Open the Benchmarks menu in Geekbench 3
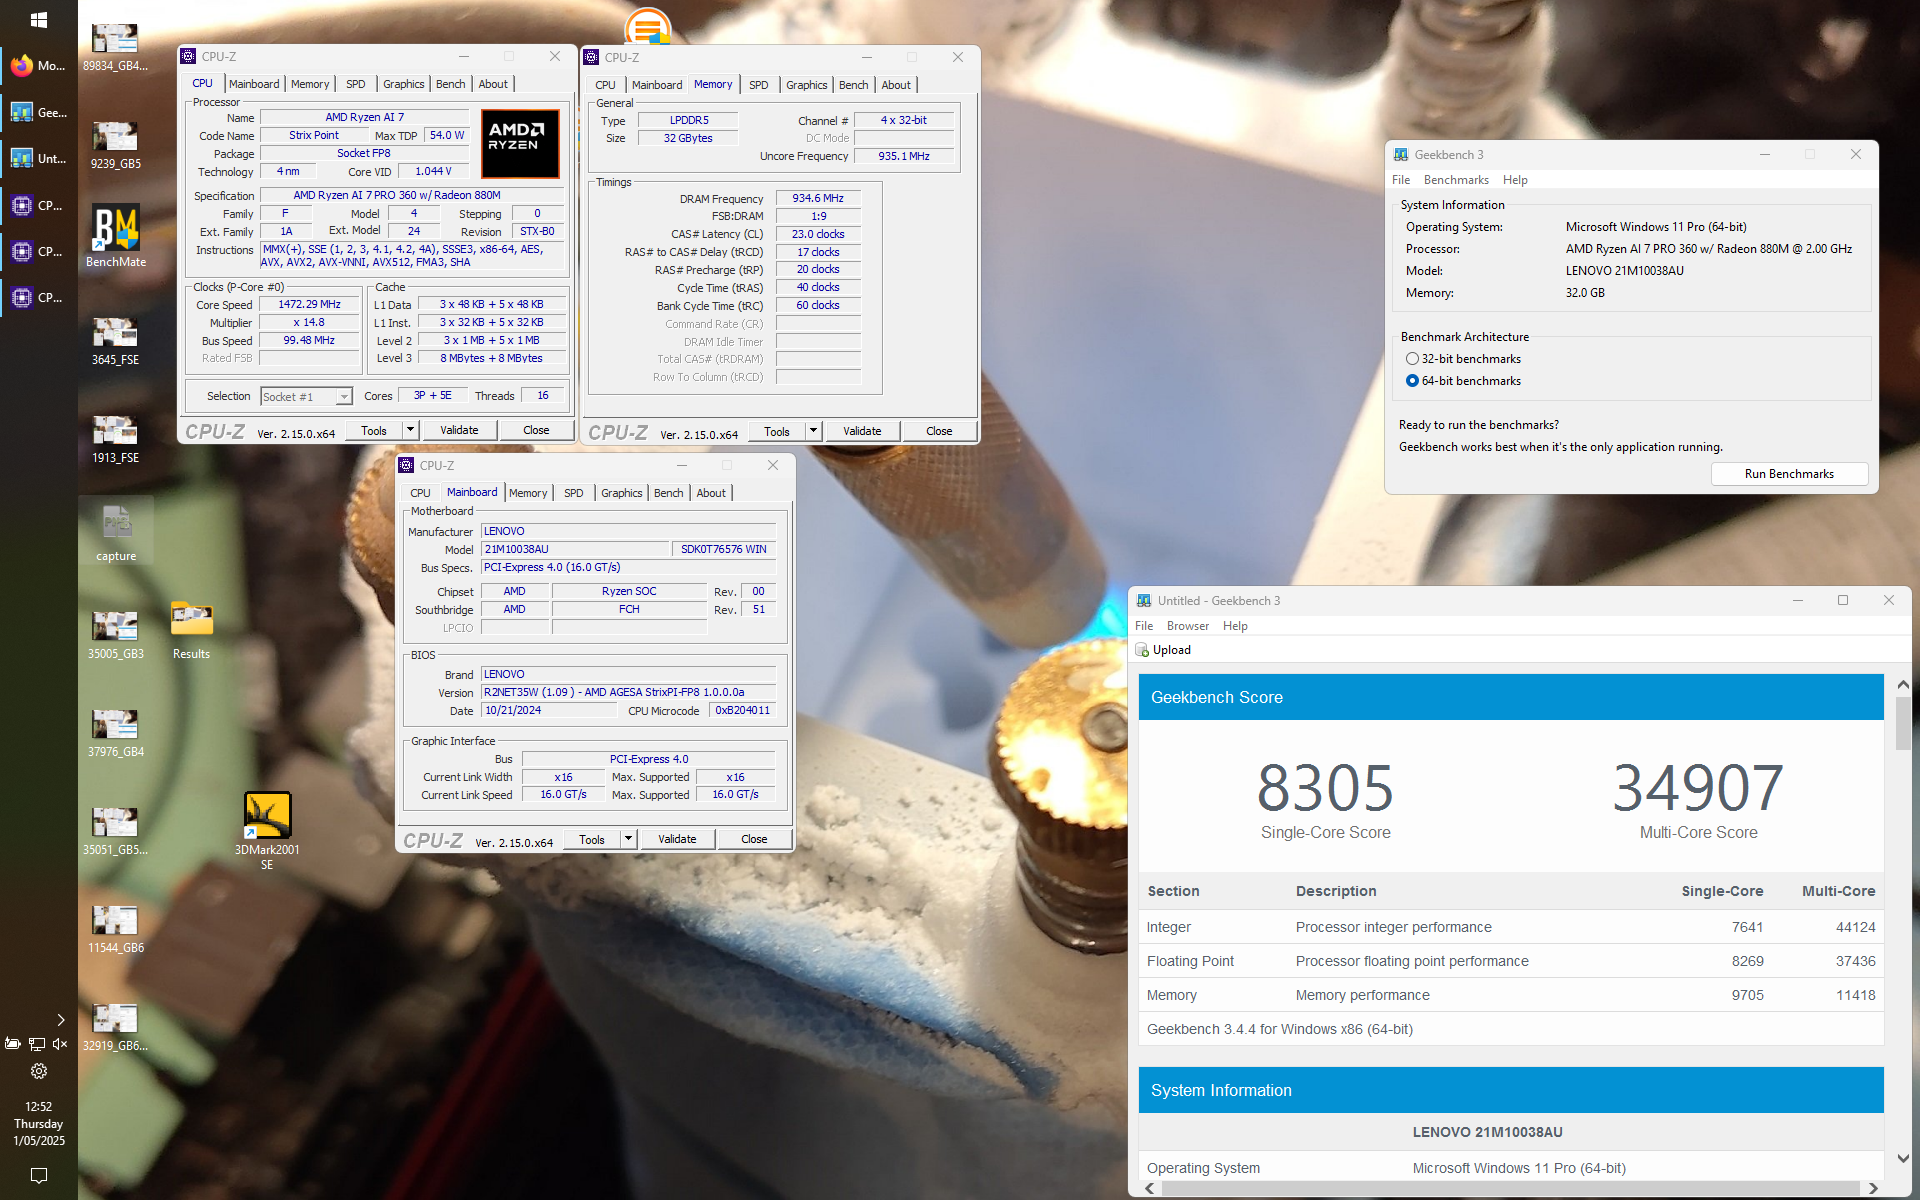The image size is (1920, 1200). coord(1456,180)
